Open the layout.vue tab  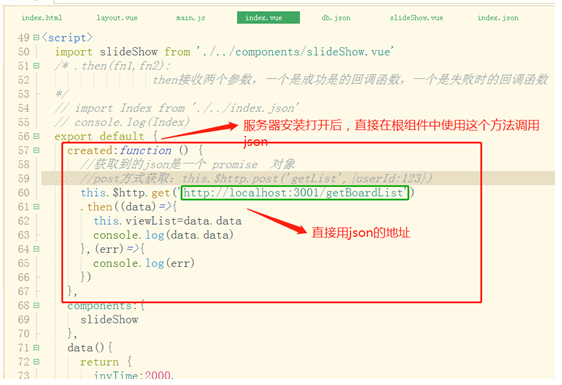coord(117,18)
